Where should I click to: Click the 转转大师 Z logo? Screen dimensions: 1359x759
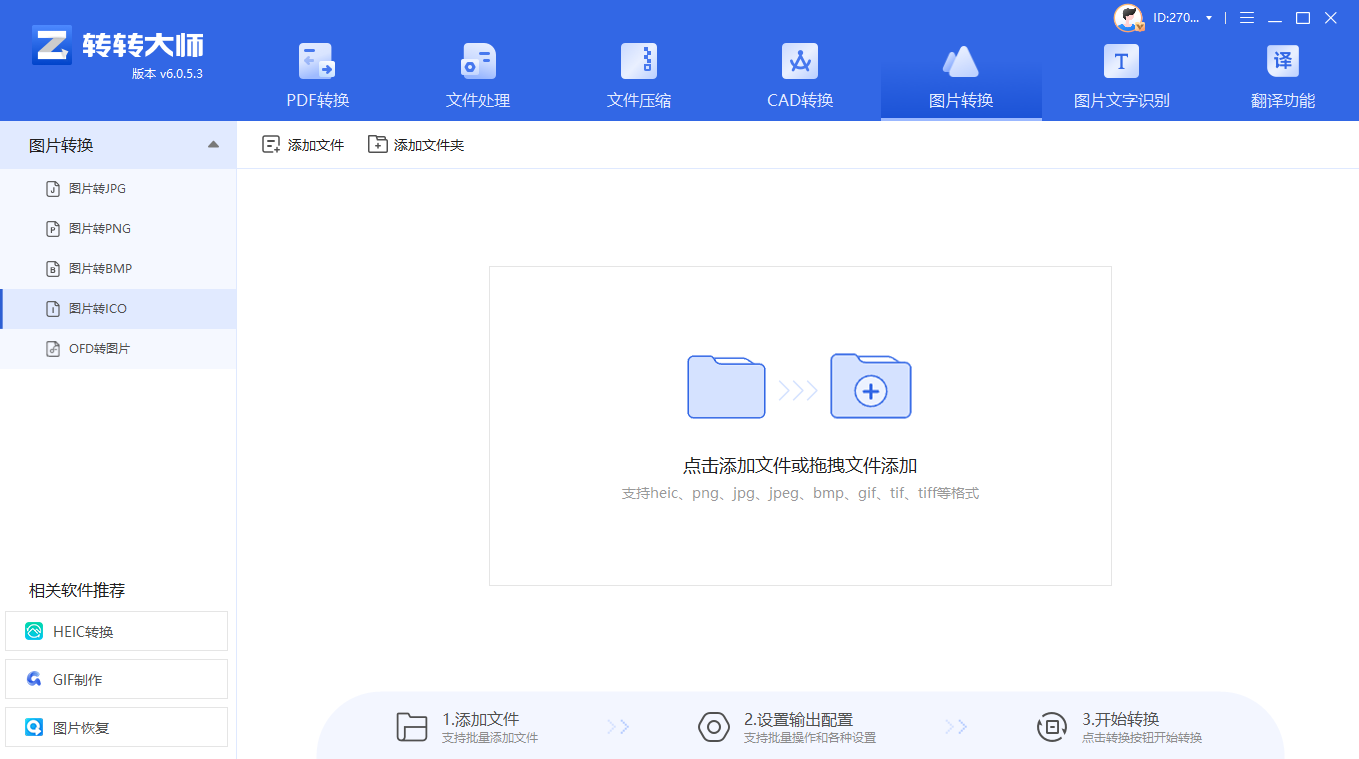(x=51, y=45)
